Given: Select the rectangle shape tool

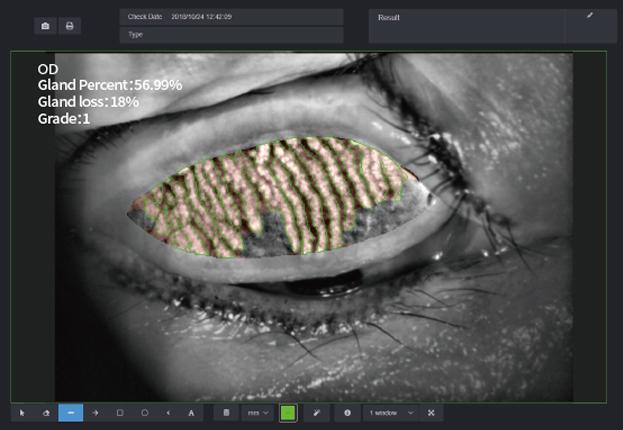Looking at the screenshot, I should pyautogui.click(x=120, y=412).
